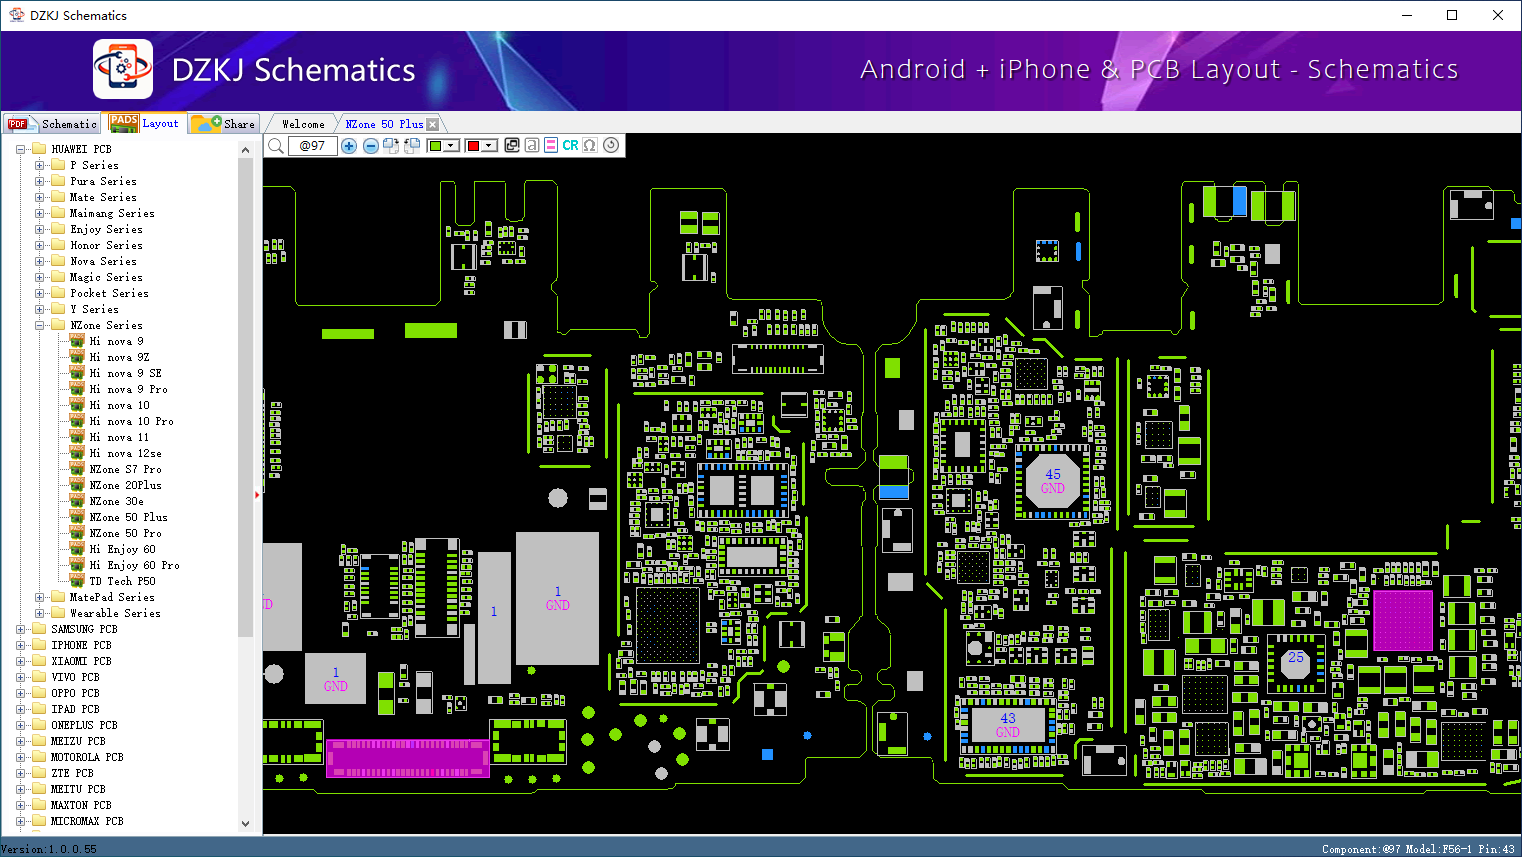Click the pink stripes layer icon
The width and height of the screenshot is (1522, 857).
pyautogui.click(x=551, y=146)
